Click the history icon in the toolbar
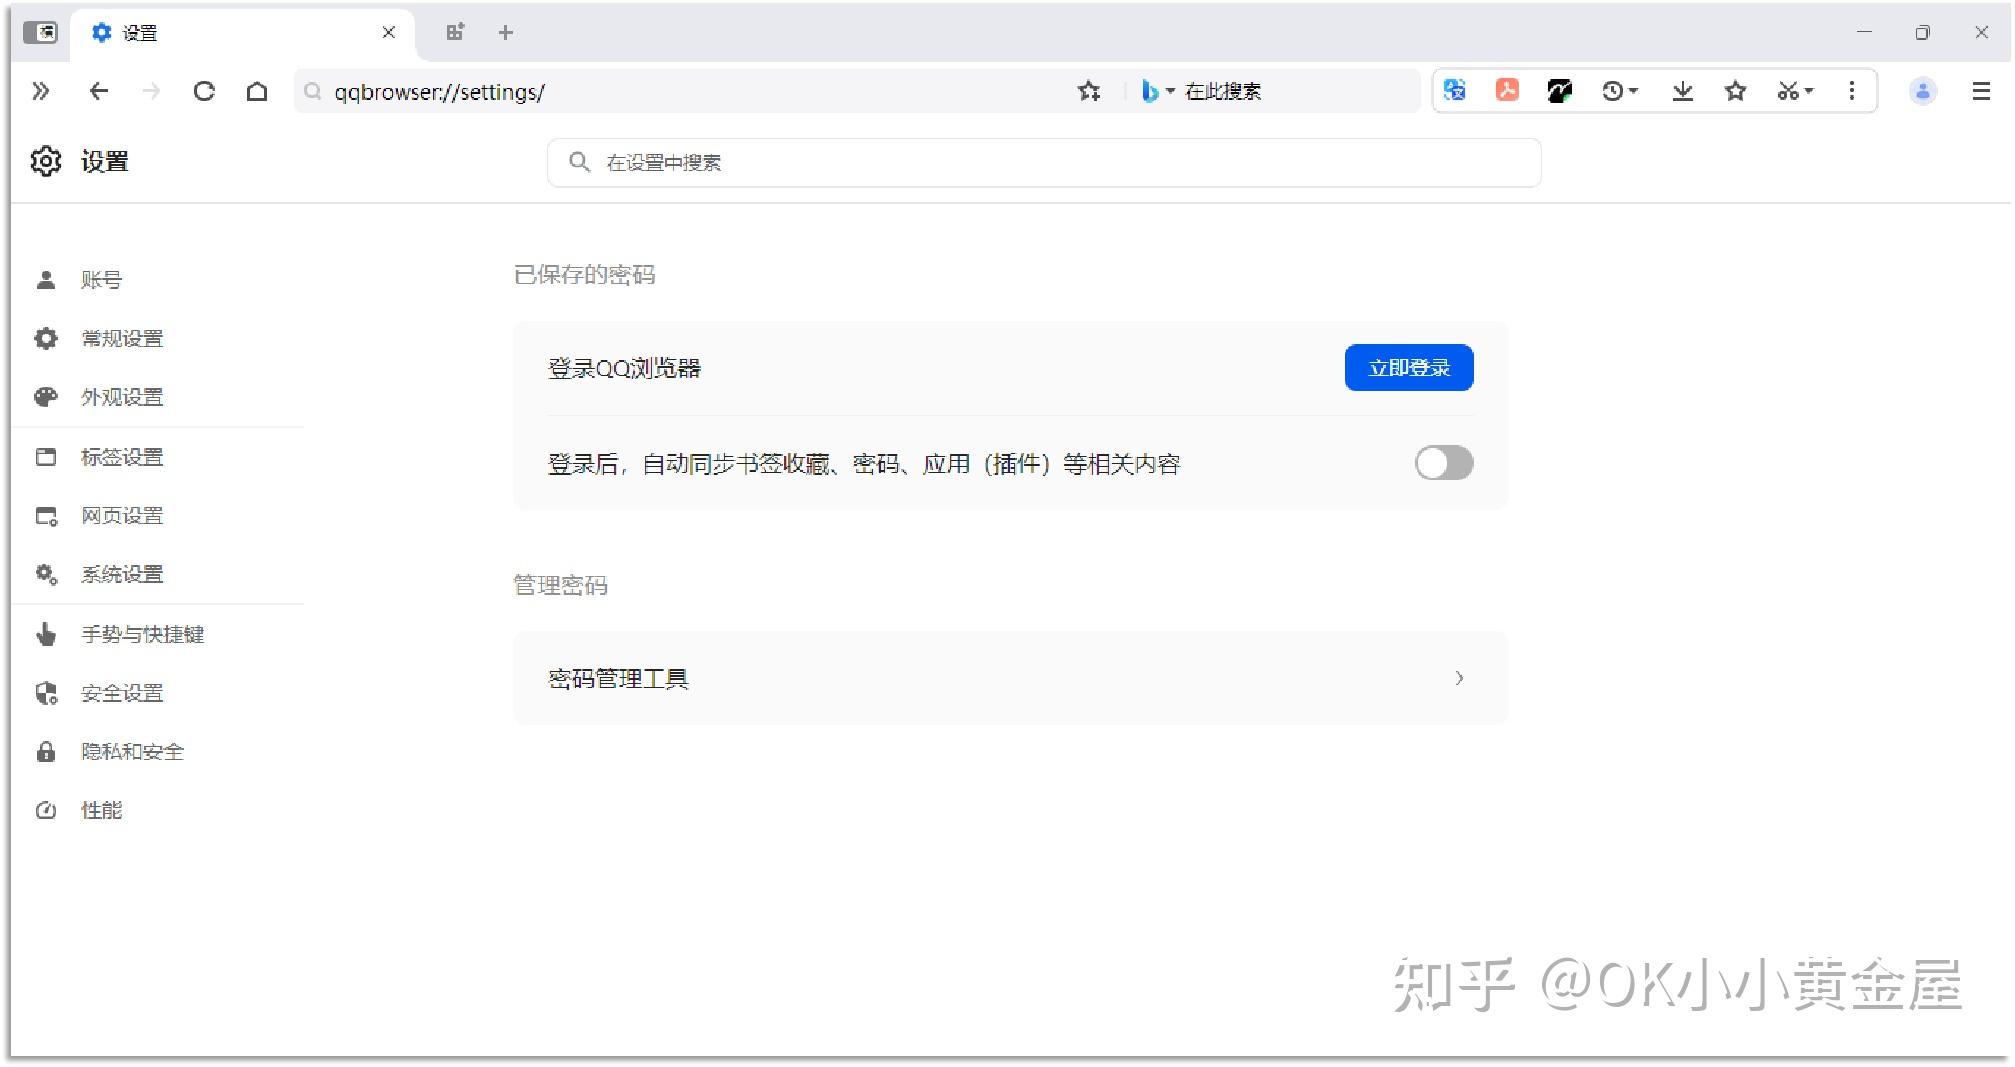Screen dimensions: 2015x1067 pyautogui.click(x=1611, y=91)
